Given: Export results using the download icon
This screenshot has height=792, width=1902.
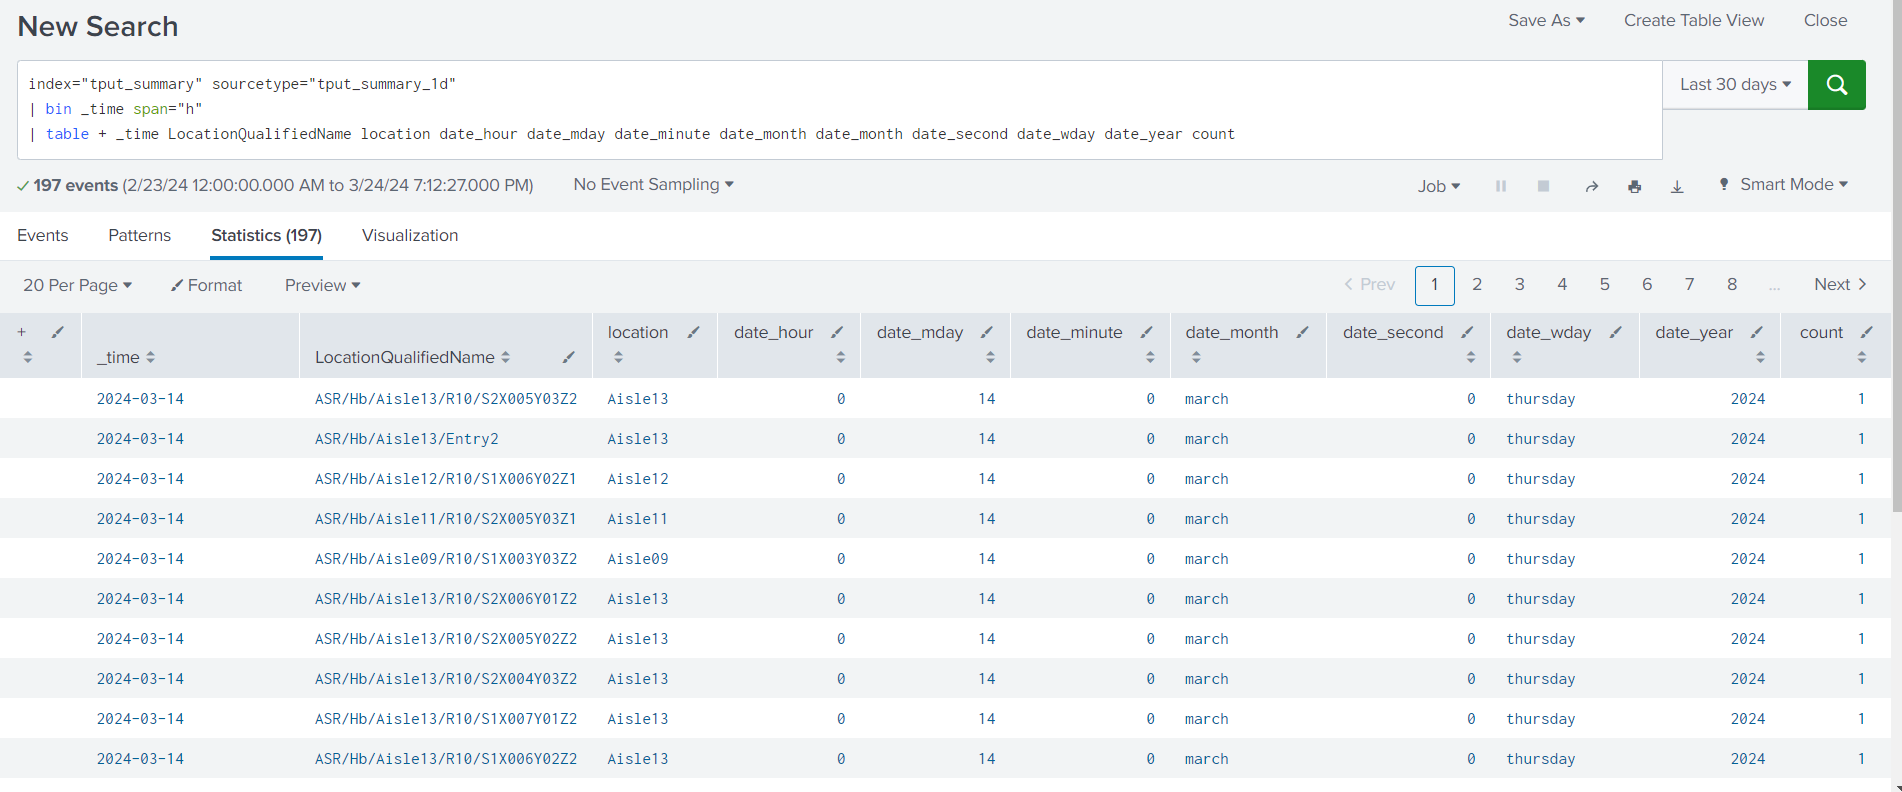Looking at the screenshot, I should pyautogui.click(x=1677, y=186).
